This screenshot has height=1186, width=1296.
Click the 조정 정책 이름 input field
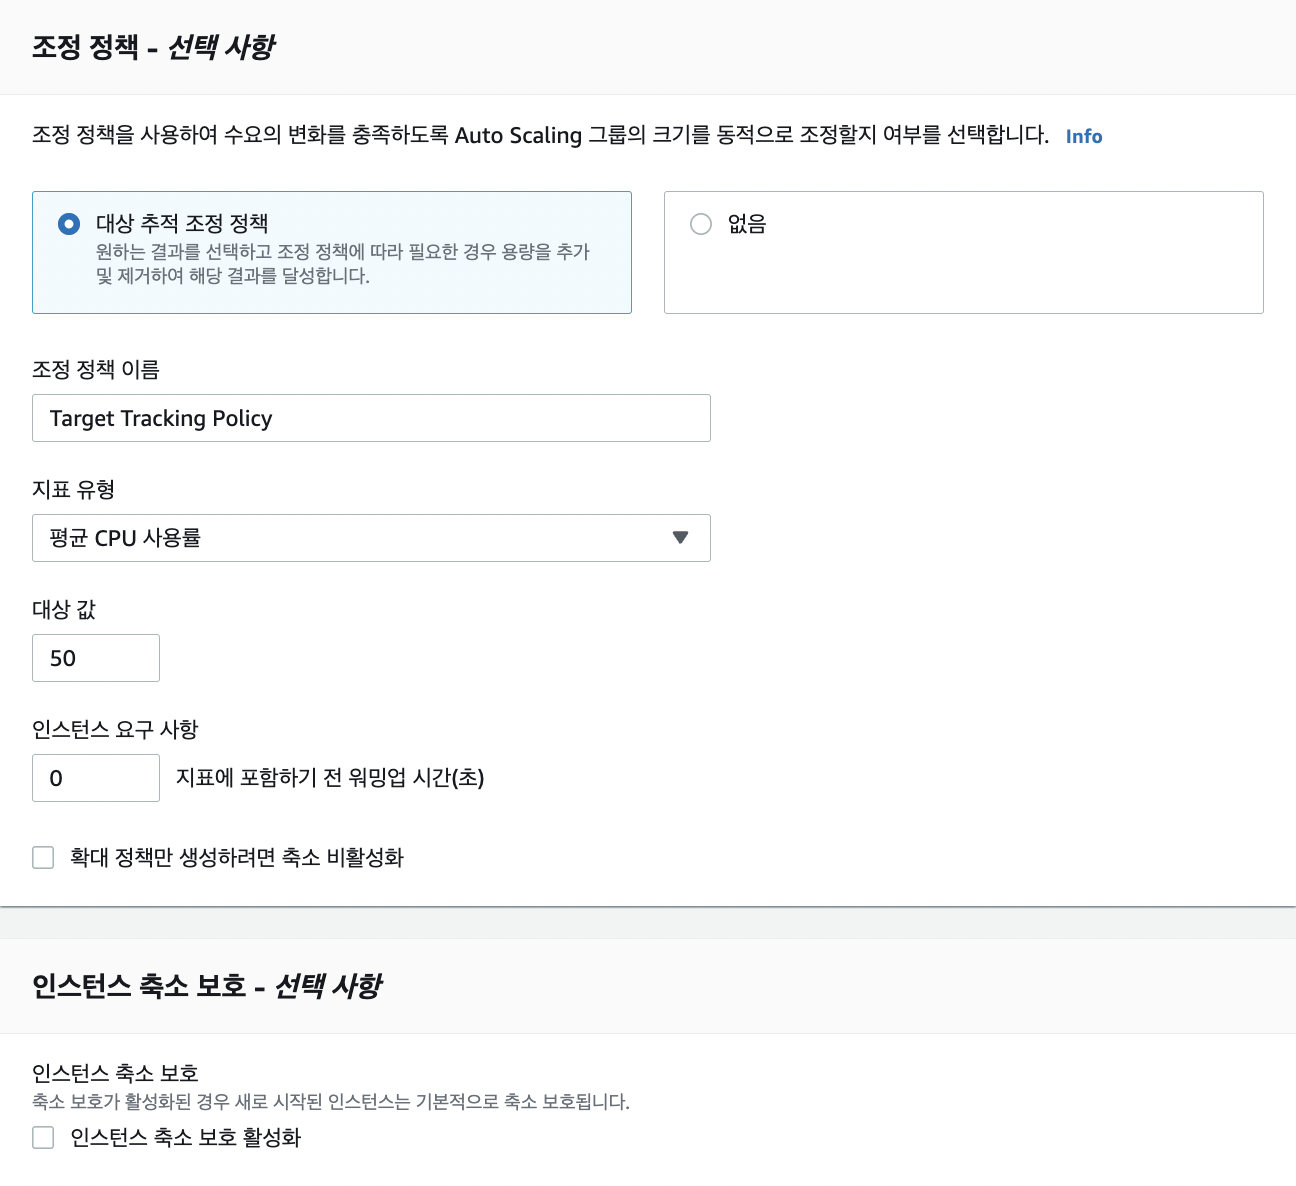coord(371,418)
